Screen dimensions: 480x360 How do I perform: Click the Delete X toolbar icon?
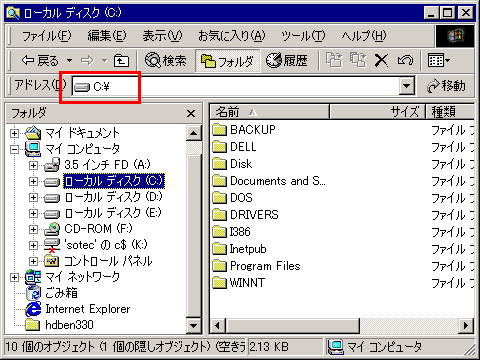pyautogui.click(x=381, y=61)
